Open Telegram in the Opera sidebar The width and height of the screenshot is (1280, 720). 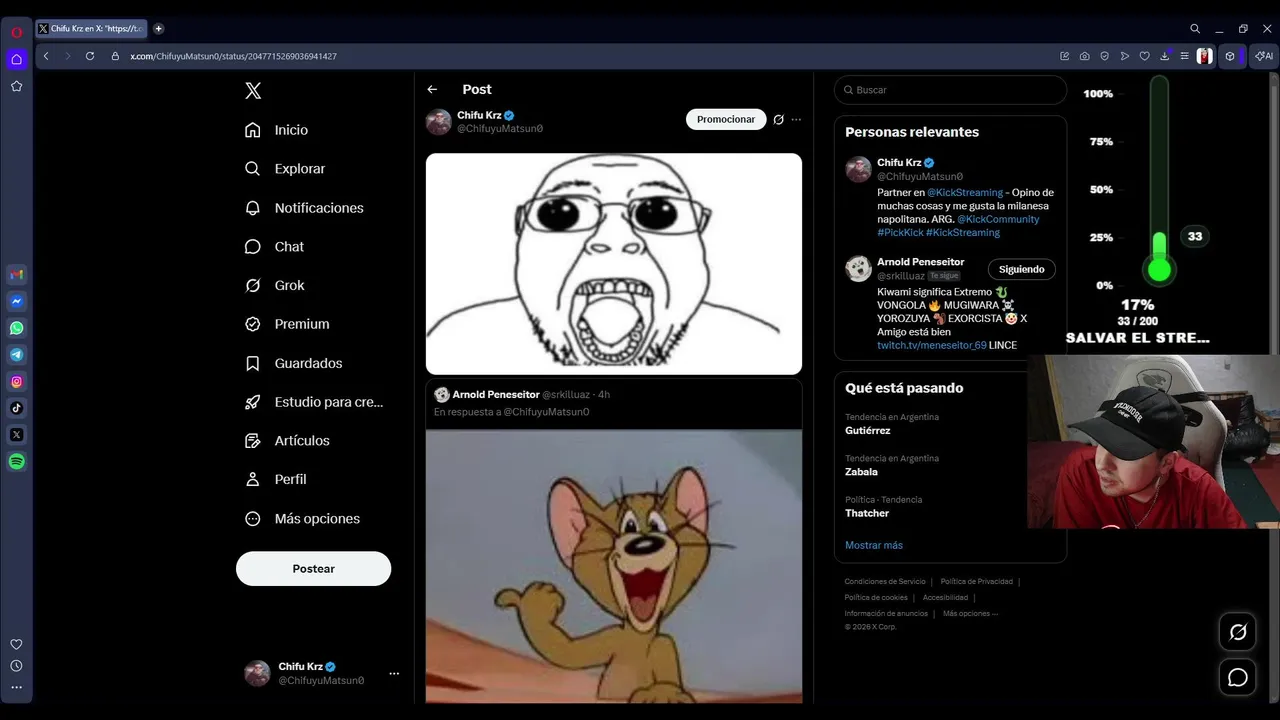[16, 354]
